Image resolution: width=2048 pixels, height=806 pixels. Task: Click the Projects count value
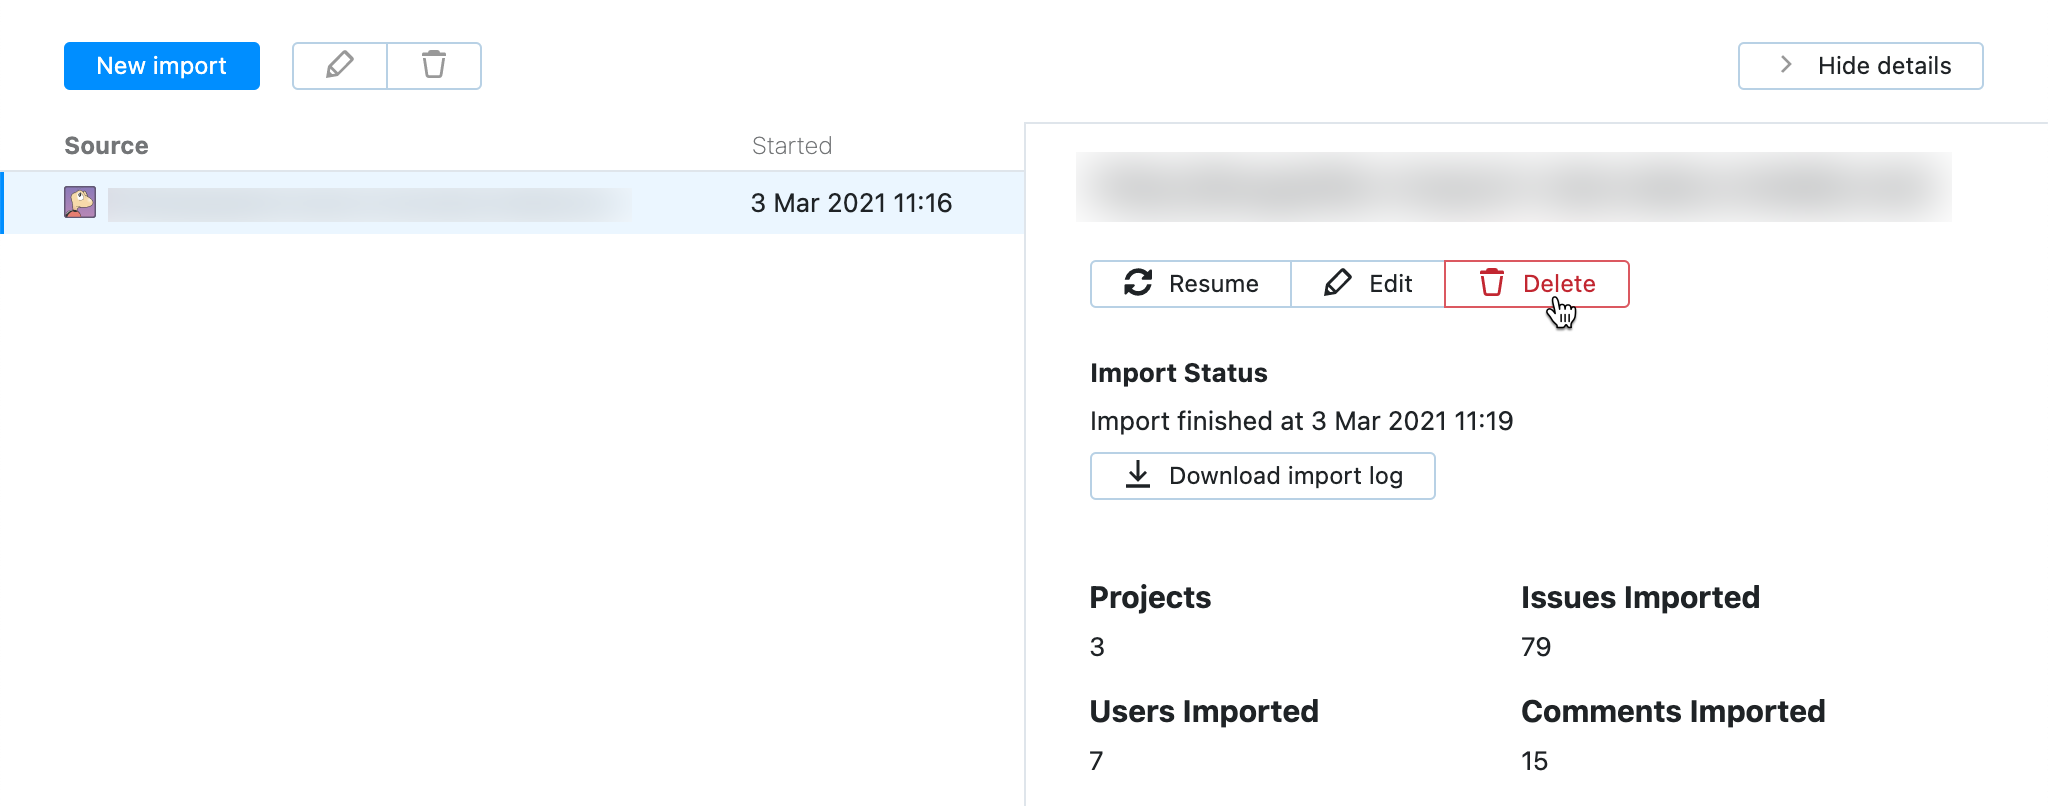[1097, 647]
